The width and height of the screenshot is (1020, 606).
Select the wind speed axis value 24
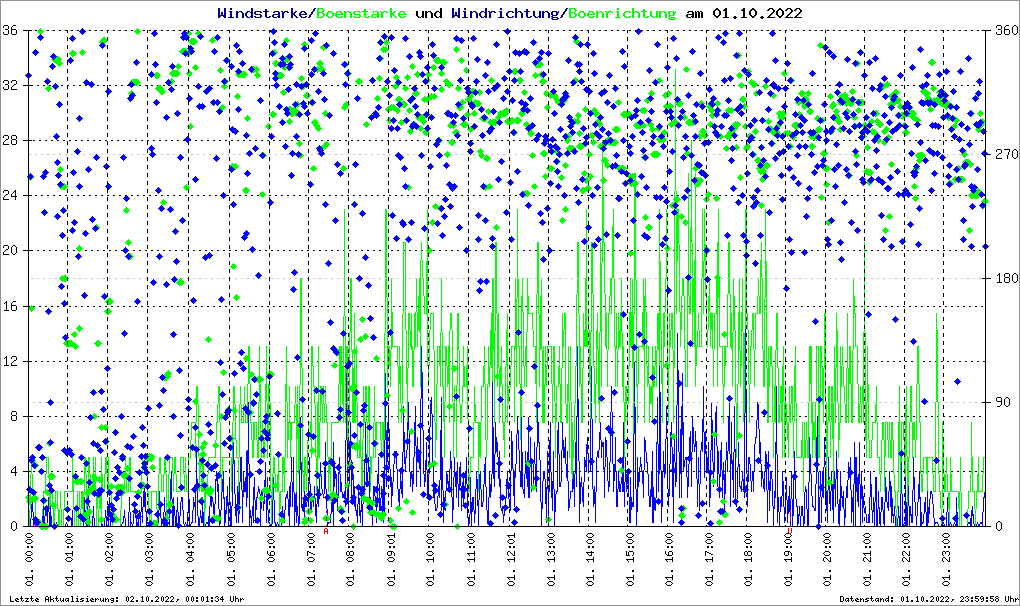[x=10, y=195]
